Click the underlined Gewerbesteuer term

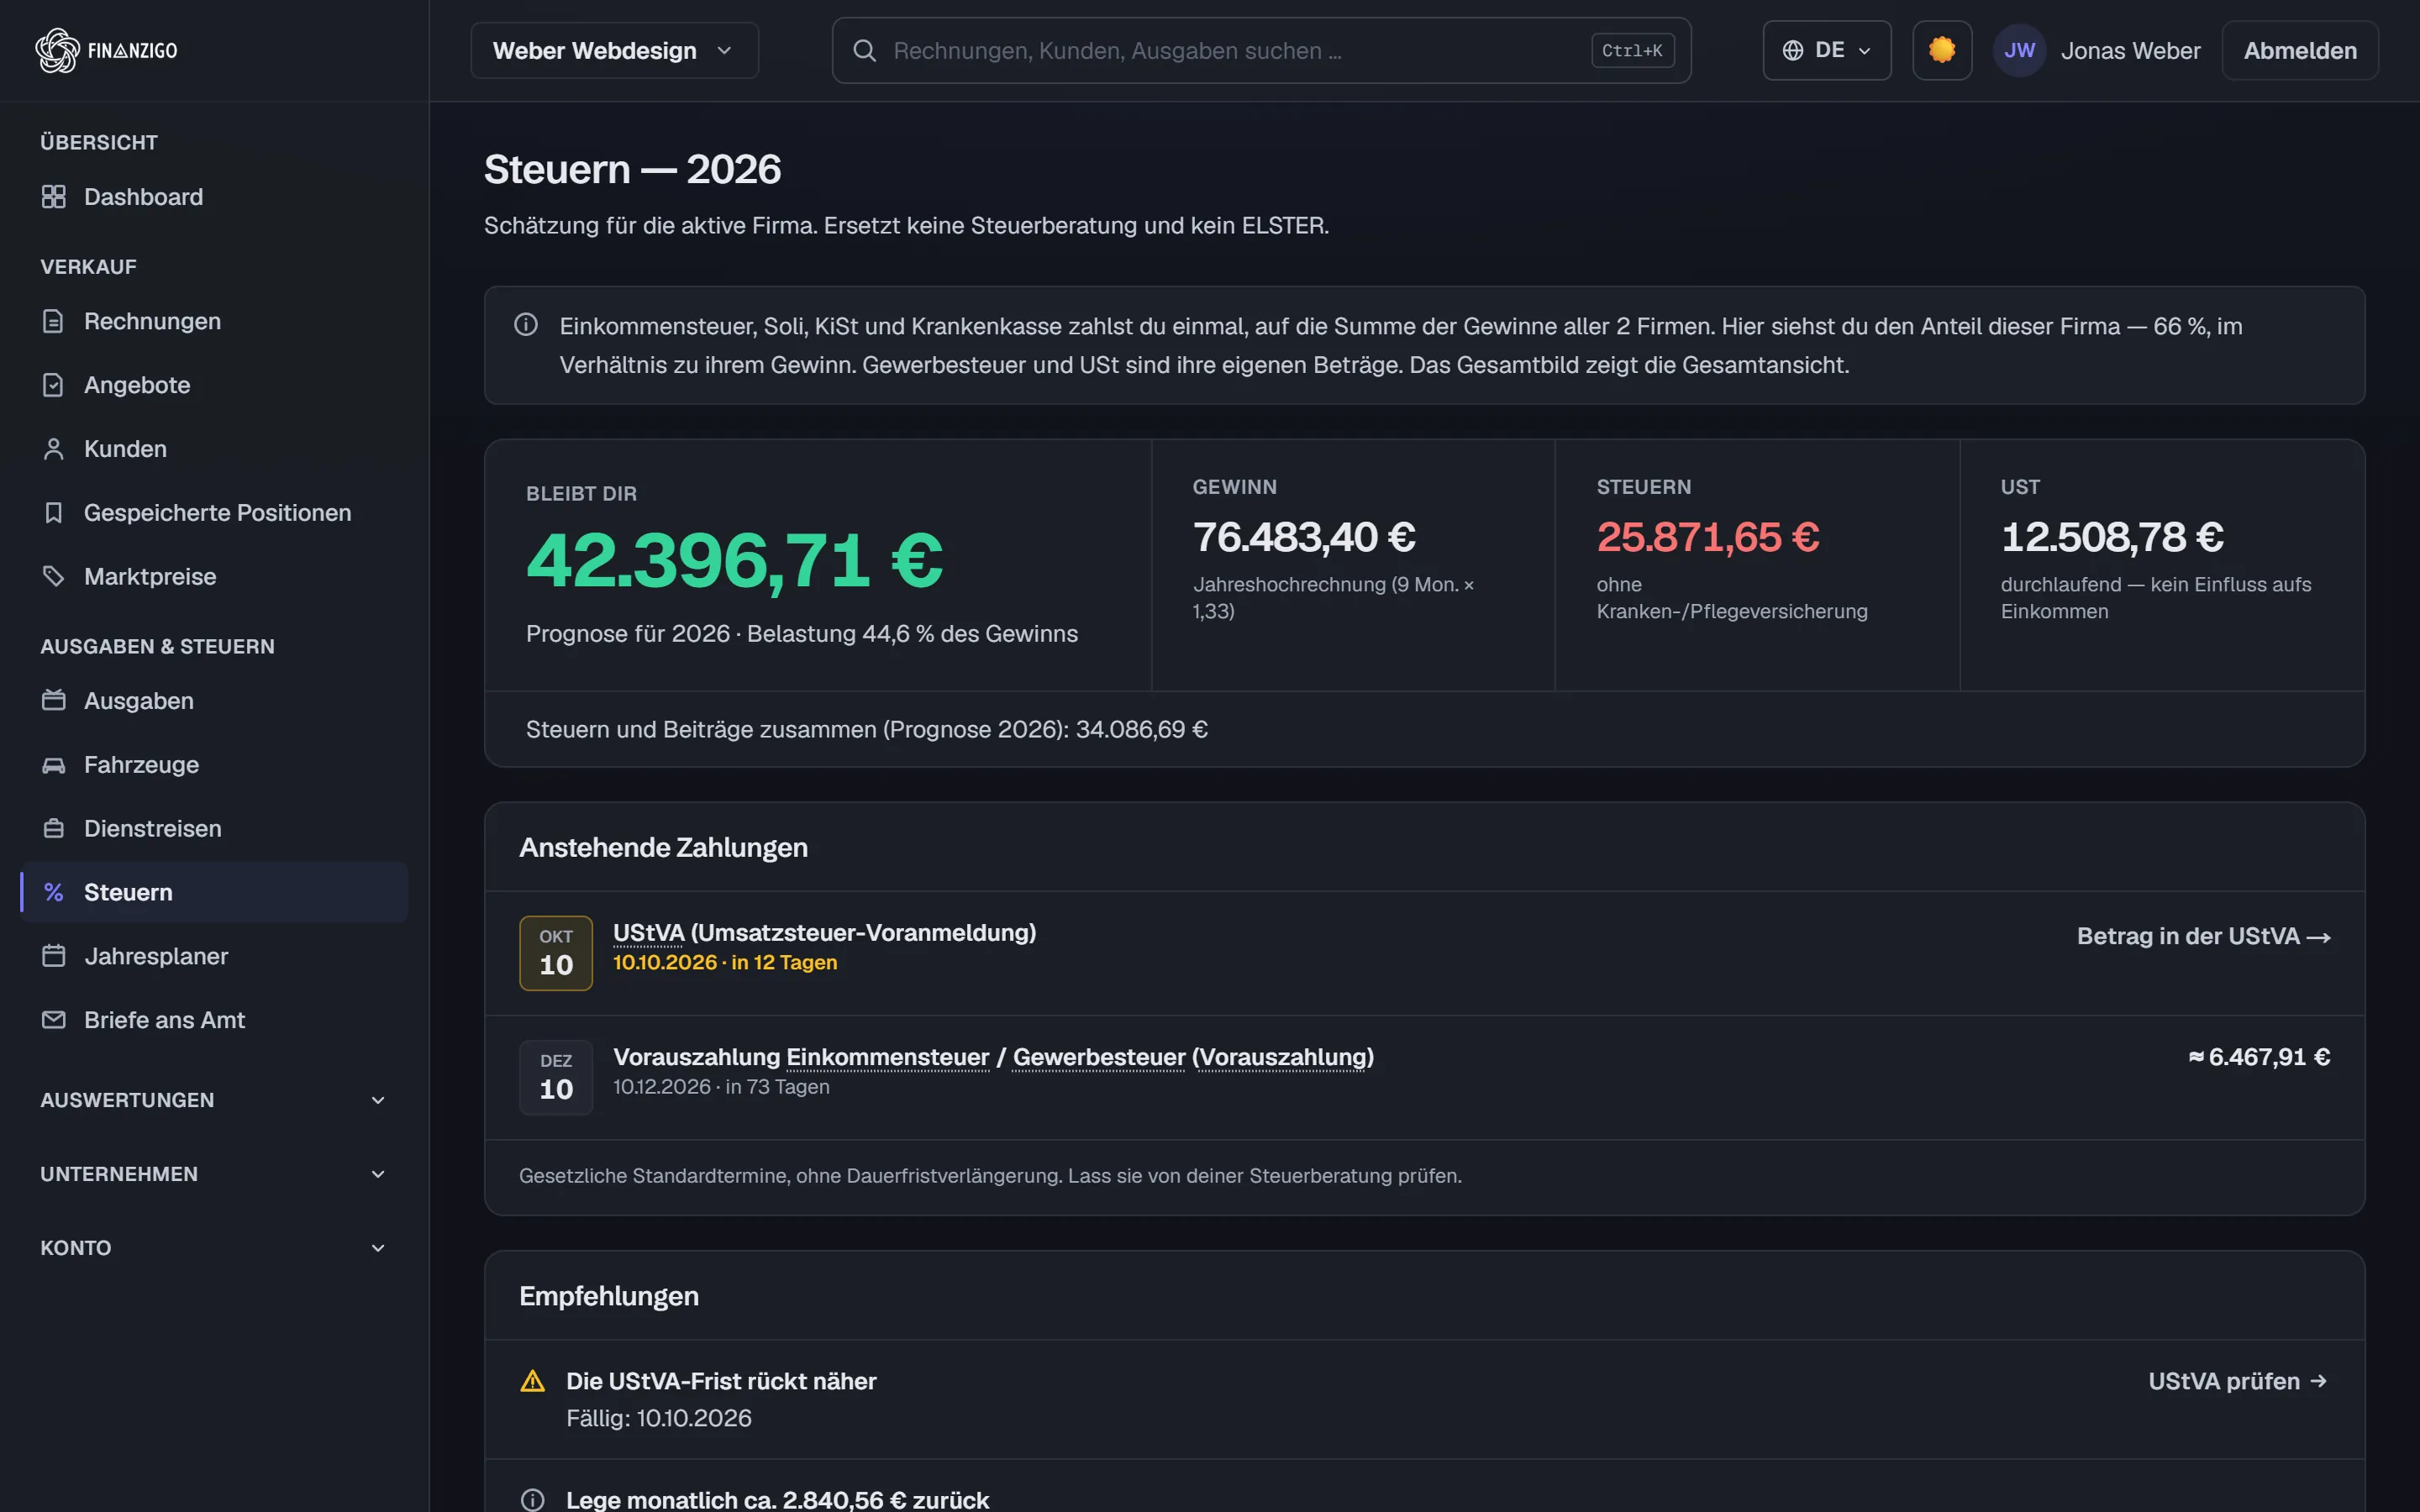(1099, 1057)
